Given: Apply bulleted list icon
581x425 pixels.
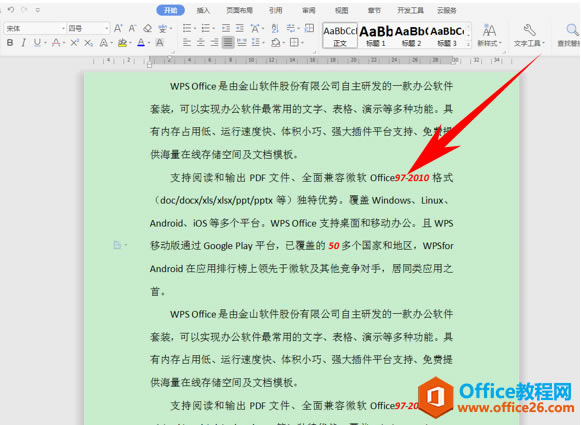Looking at the screenshot, I should [187, 28].
